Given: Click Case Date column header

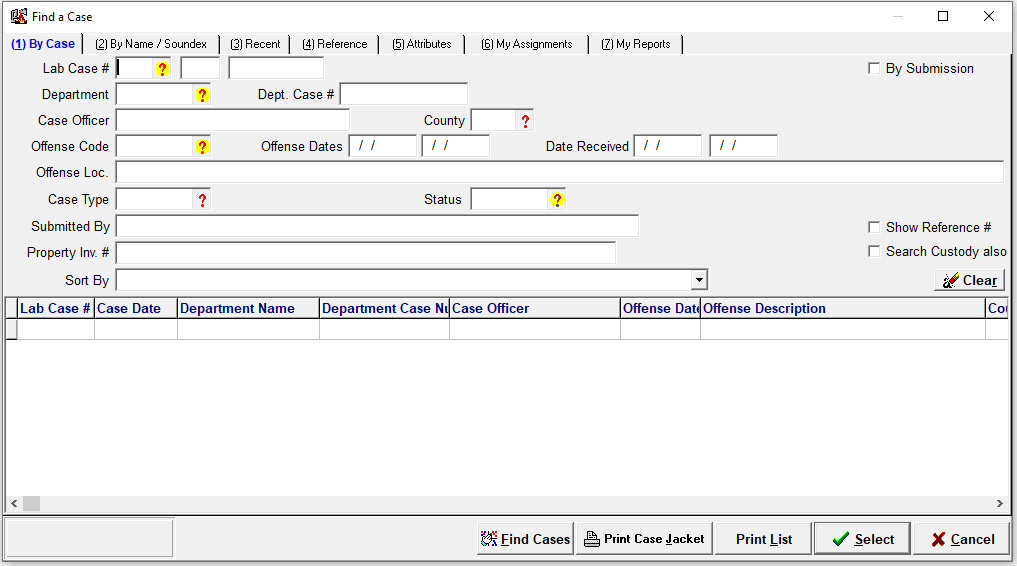Looking at the screenshot, I should pos(136,309).
